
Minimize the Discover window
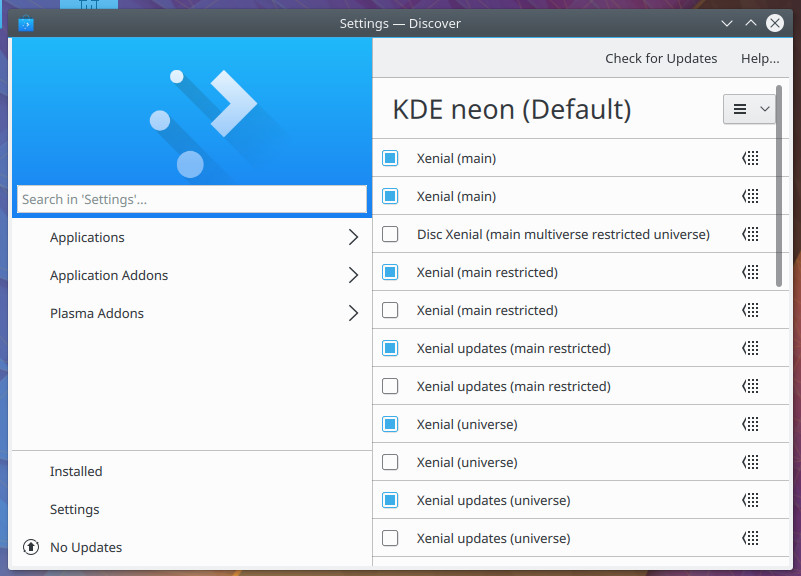726,23
